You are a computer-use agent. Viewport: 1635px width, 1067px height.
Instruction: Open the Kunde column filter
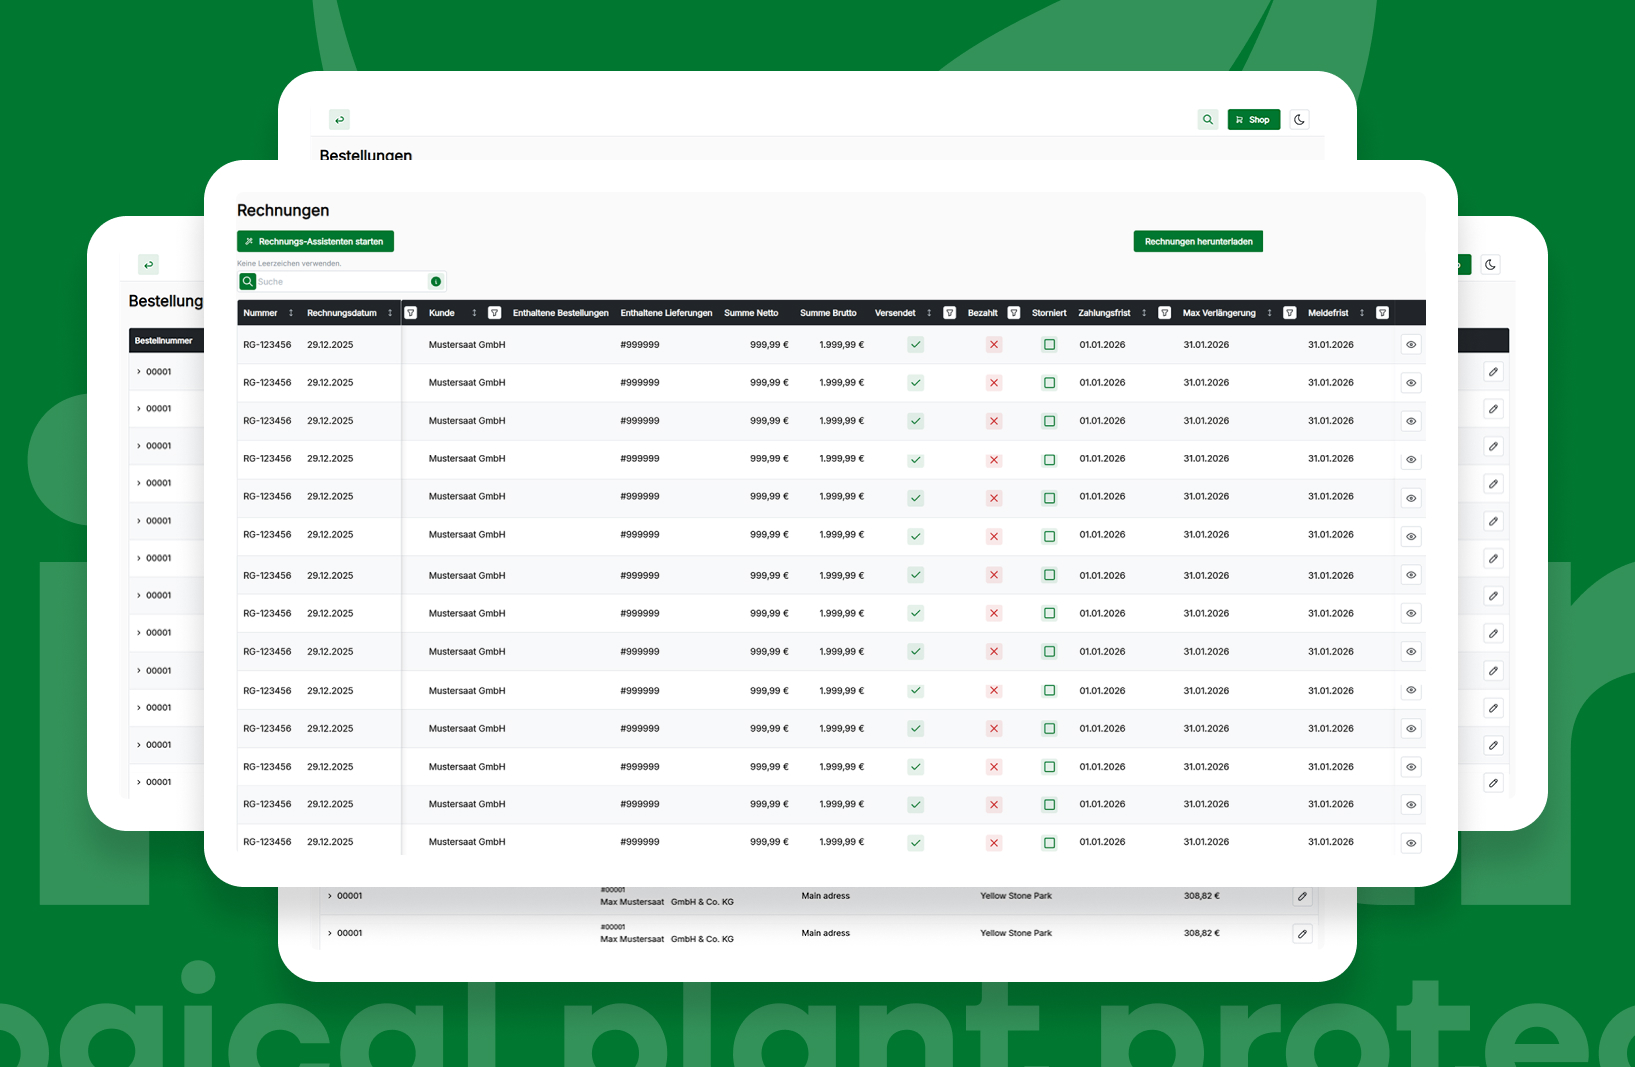[x=494, y=313]
